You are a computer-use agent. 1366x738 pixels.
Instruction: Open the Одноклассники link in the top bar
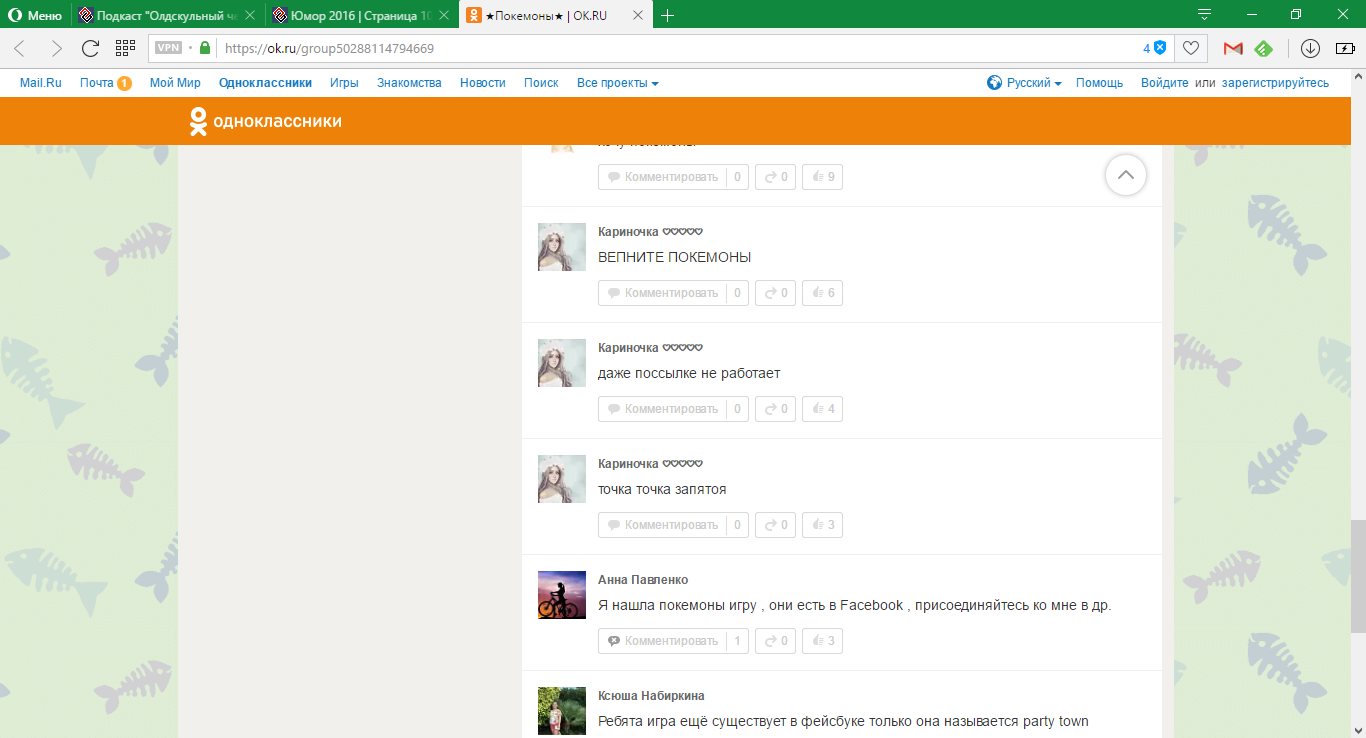coord(265,83)
